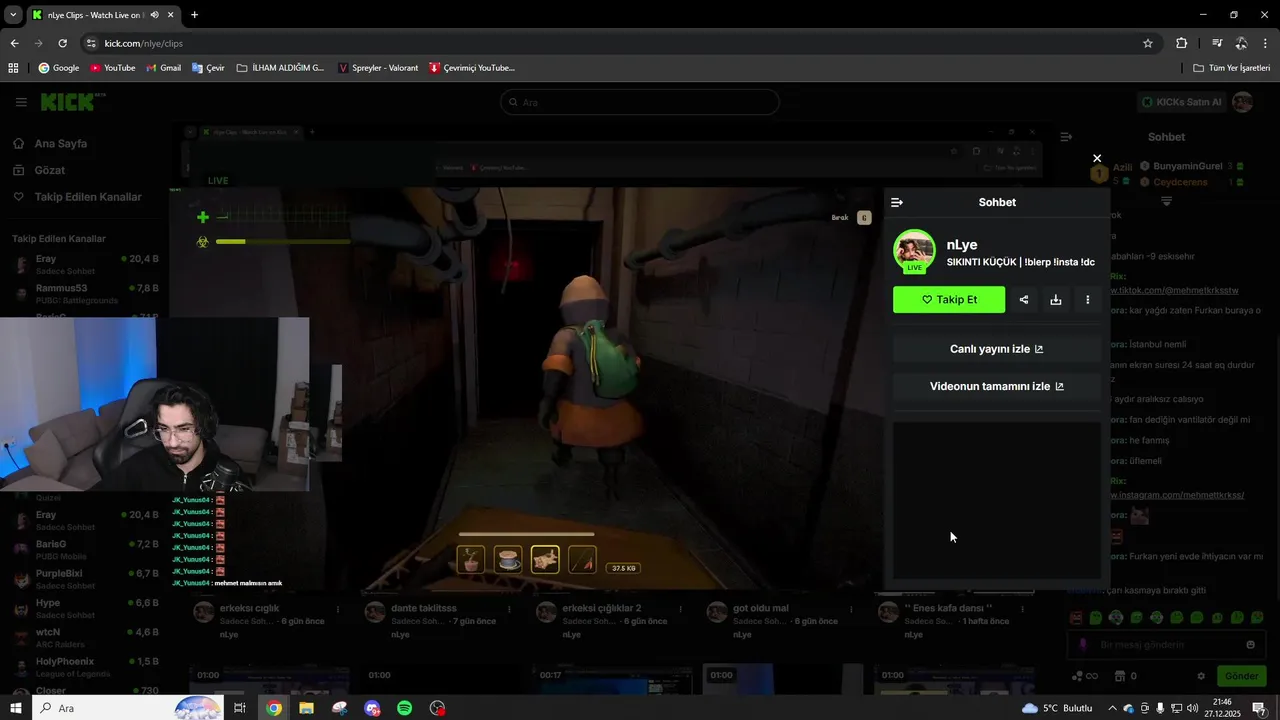Viewport: 1280px width, 720px height.
Task: Click the Gönder chat send button
Action: 1241,676
